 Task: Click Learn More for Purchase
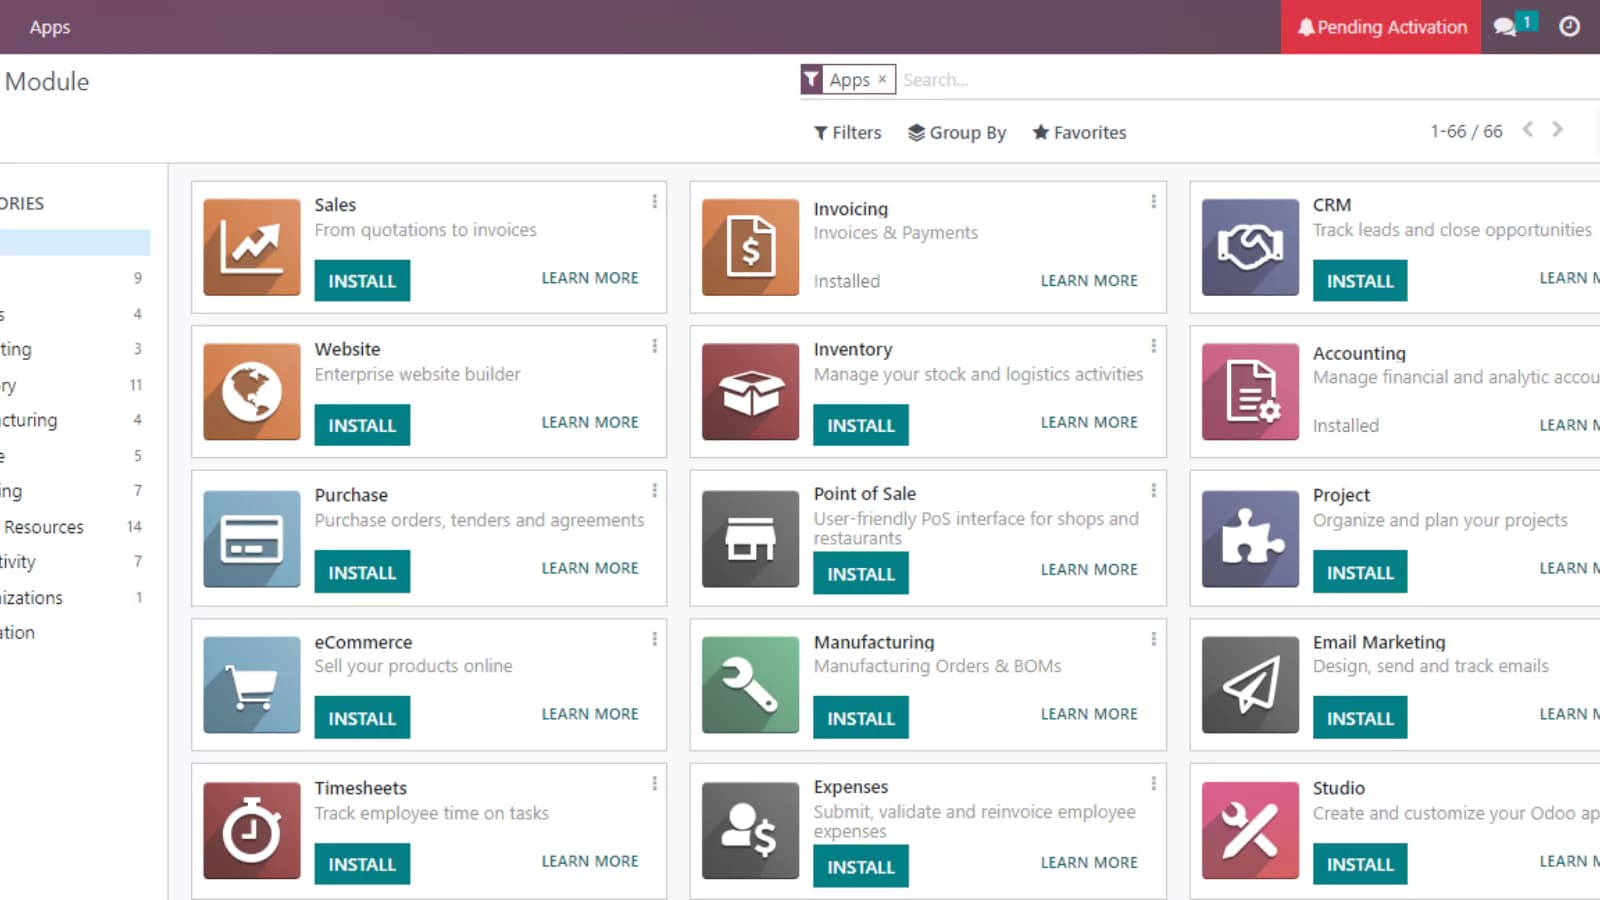tap(590, 568)
